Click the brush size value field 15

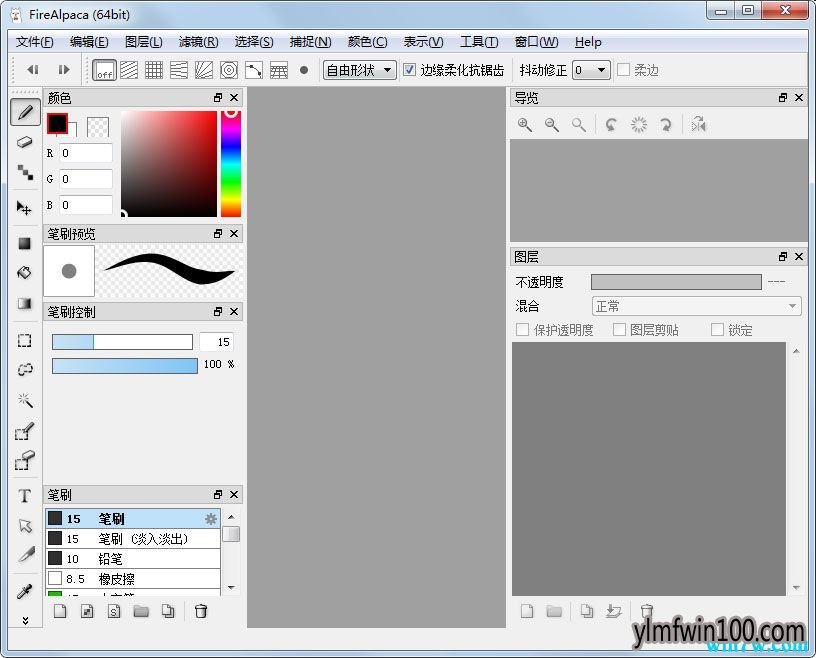(x=217, y=342)
